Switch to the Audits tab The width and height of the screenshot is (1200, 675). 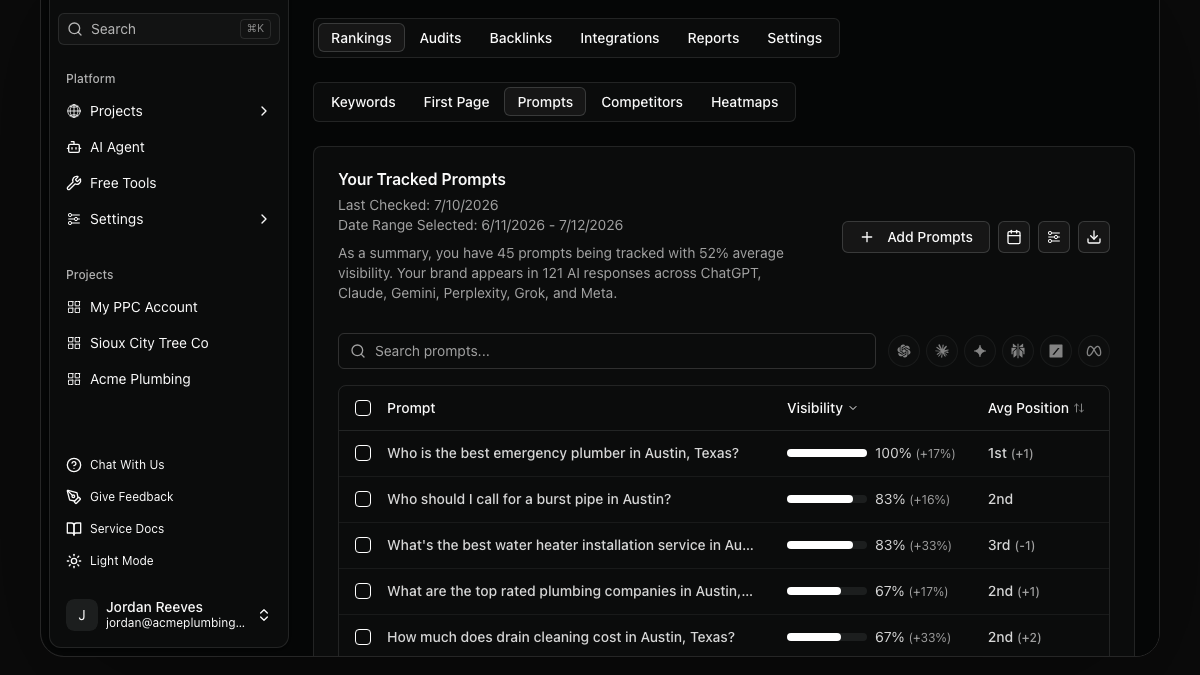440,38
